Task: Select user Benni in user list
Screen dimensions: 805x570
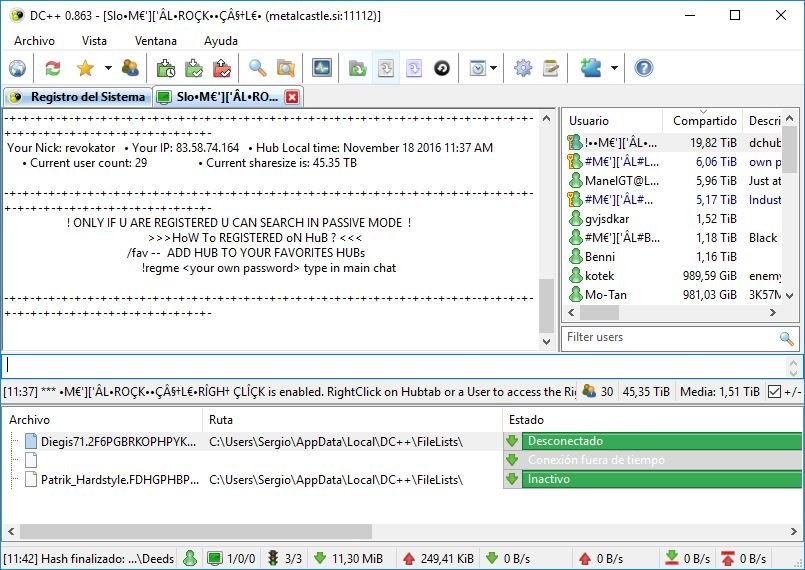Action: pyautogui.click(x=674, y=257)
